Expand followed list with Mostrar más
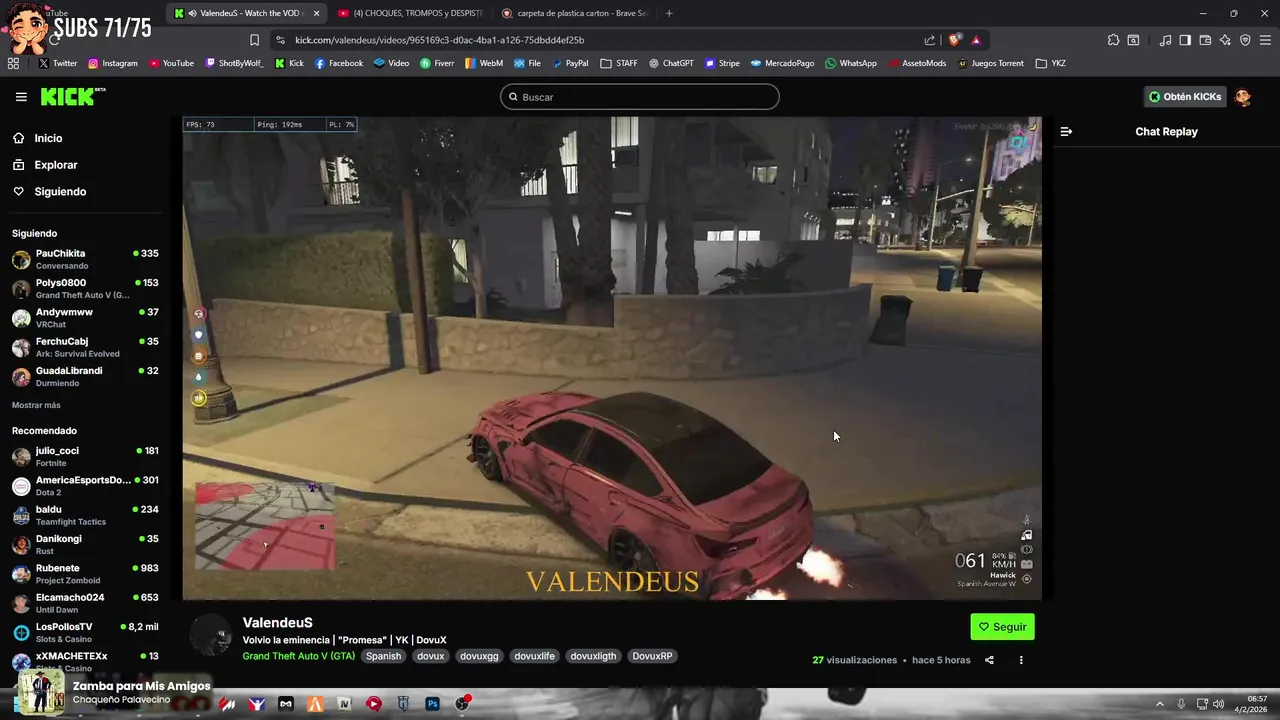 (36, 405)
